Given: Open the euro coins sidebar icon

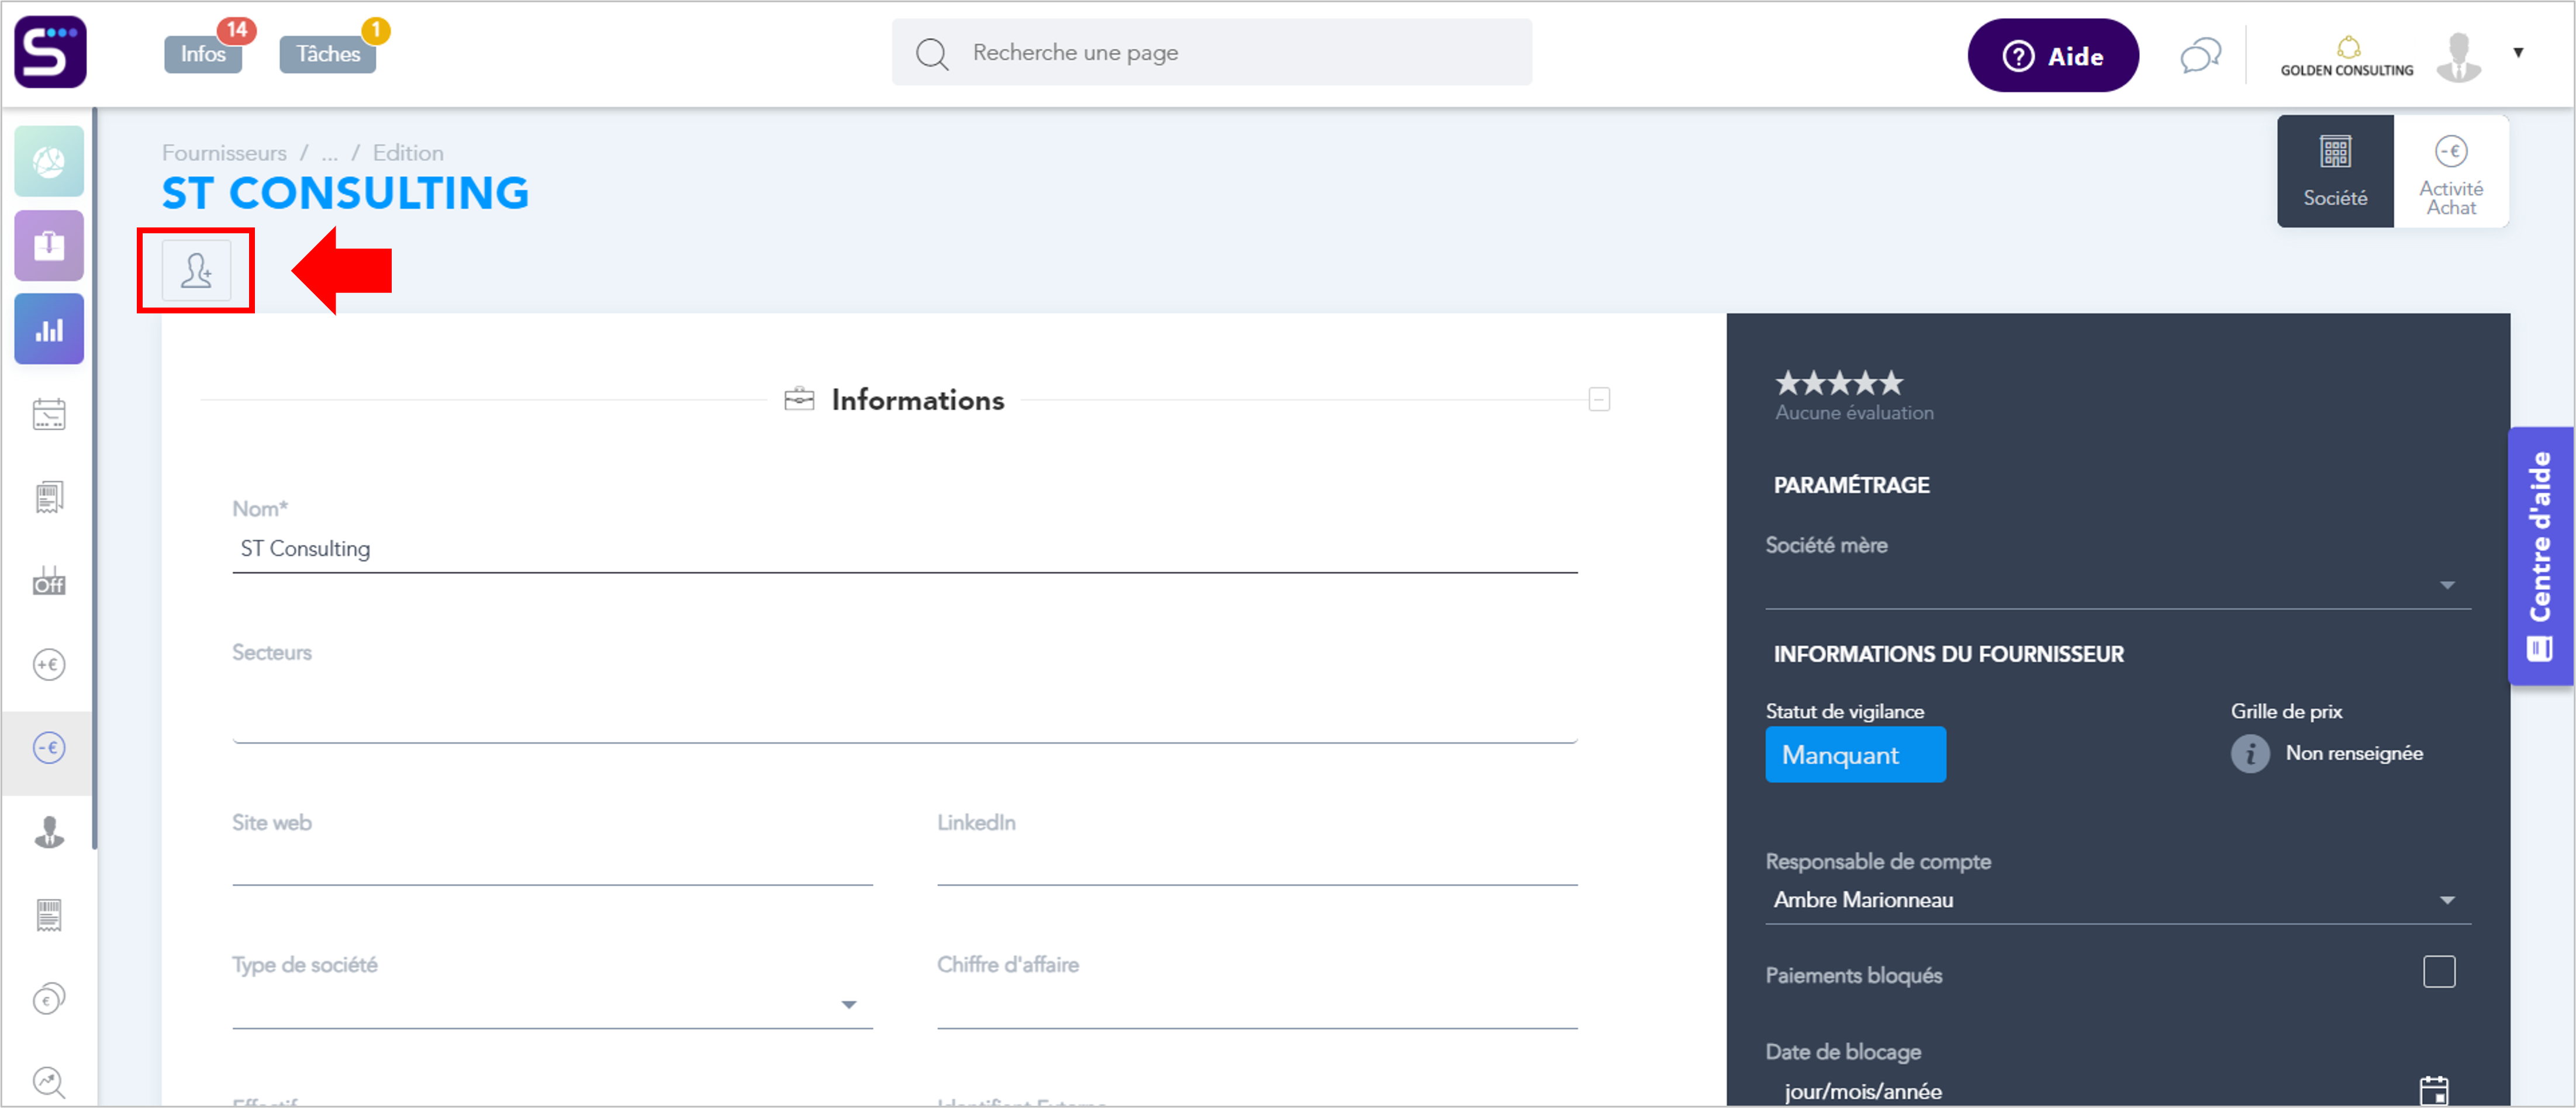Looking at the screenshot, I should [x=49, y=999].
